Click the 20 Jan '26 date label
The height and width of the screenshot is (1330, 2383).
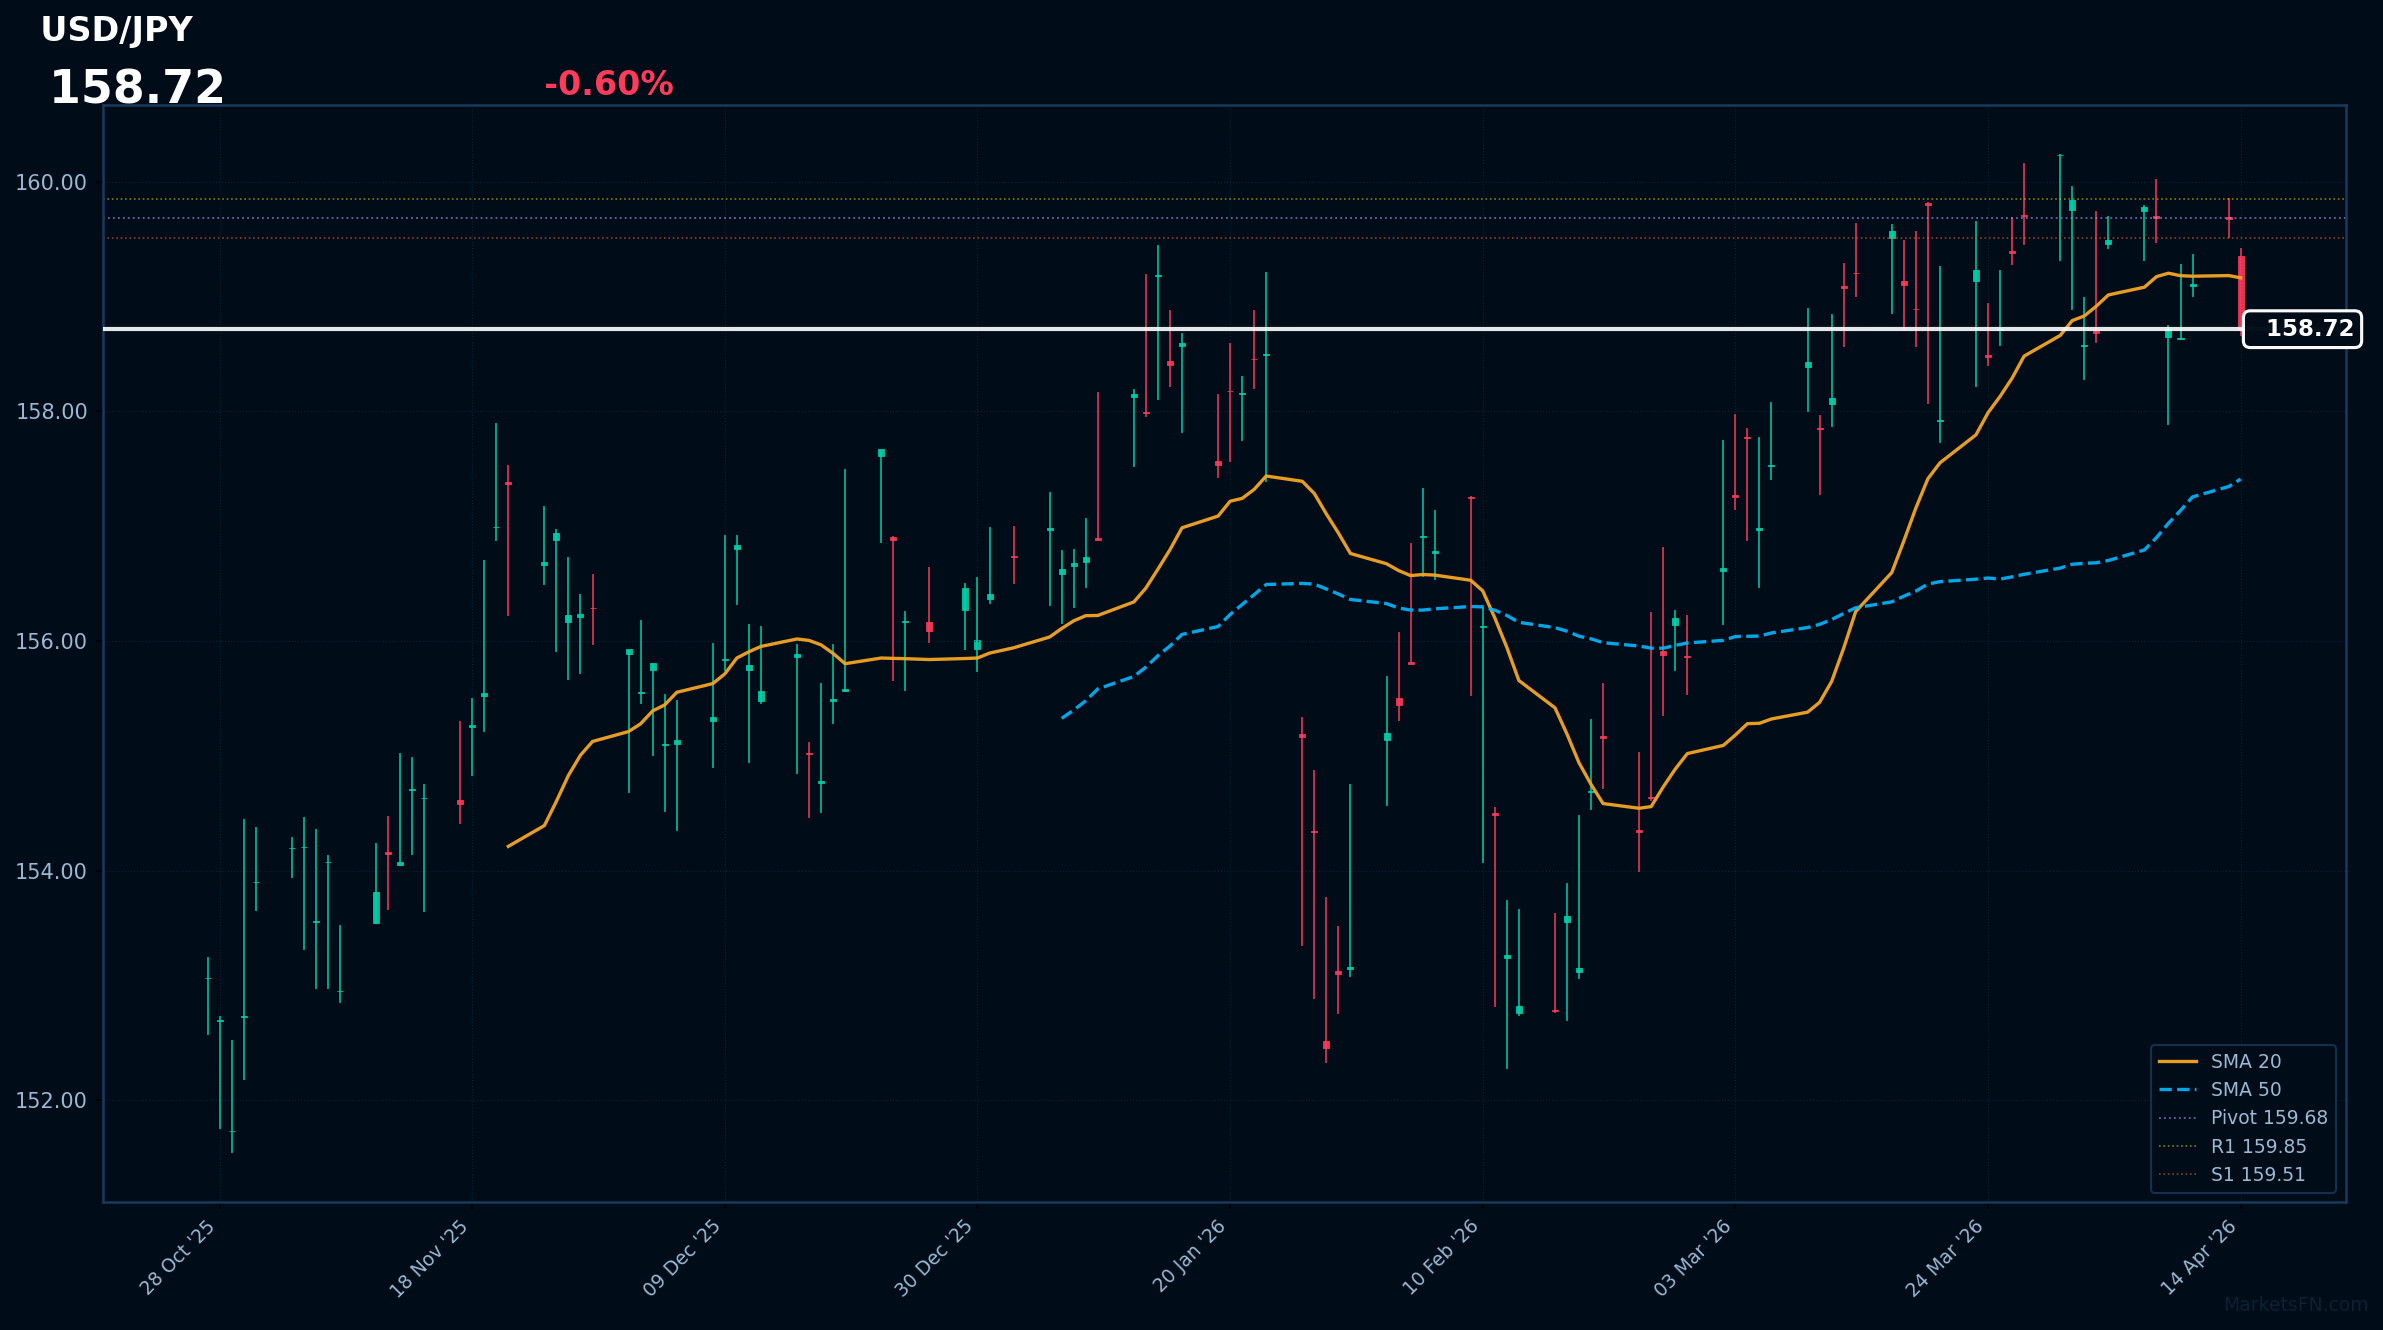[x=1189, y=1257]
